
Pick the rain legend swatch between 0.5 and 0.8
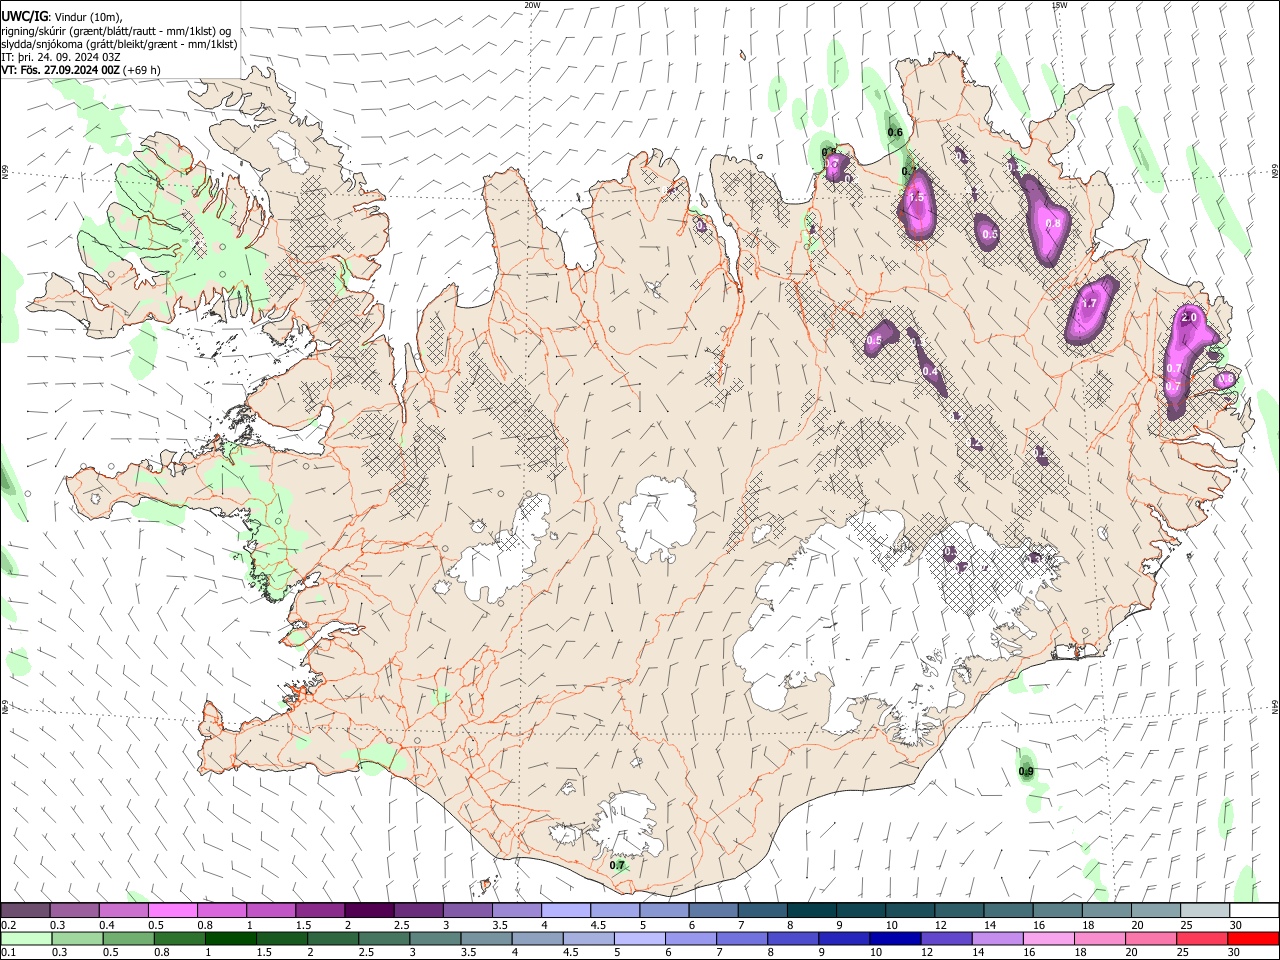pyautogui.click(x=128, y=938)
